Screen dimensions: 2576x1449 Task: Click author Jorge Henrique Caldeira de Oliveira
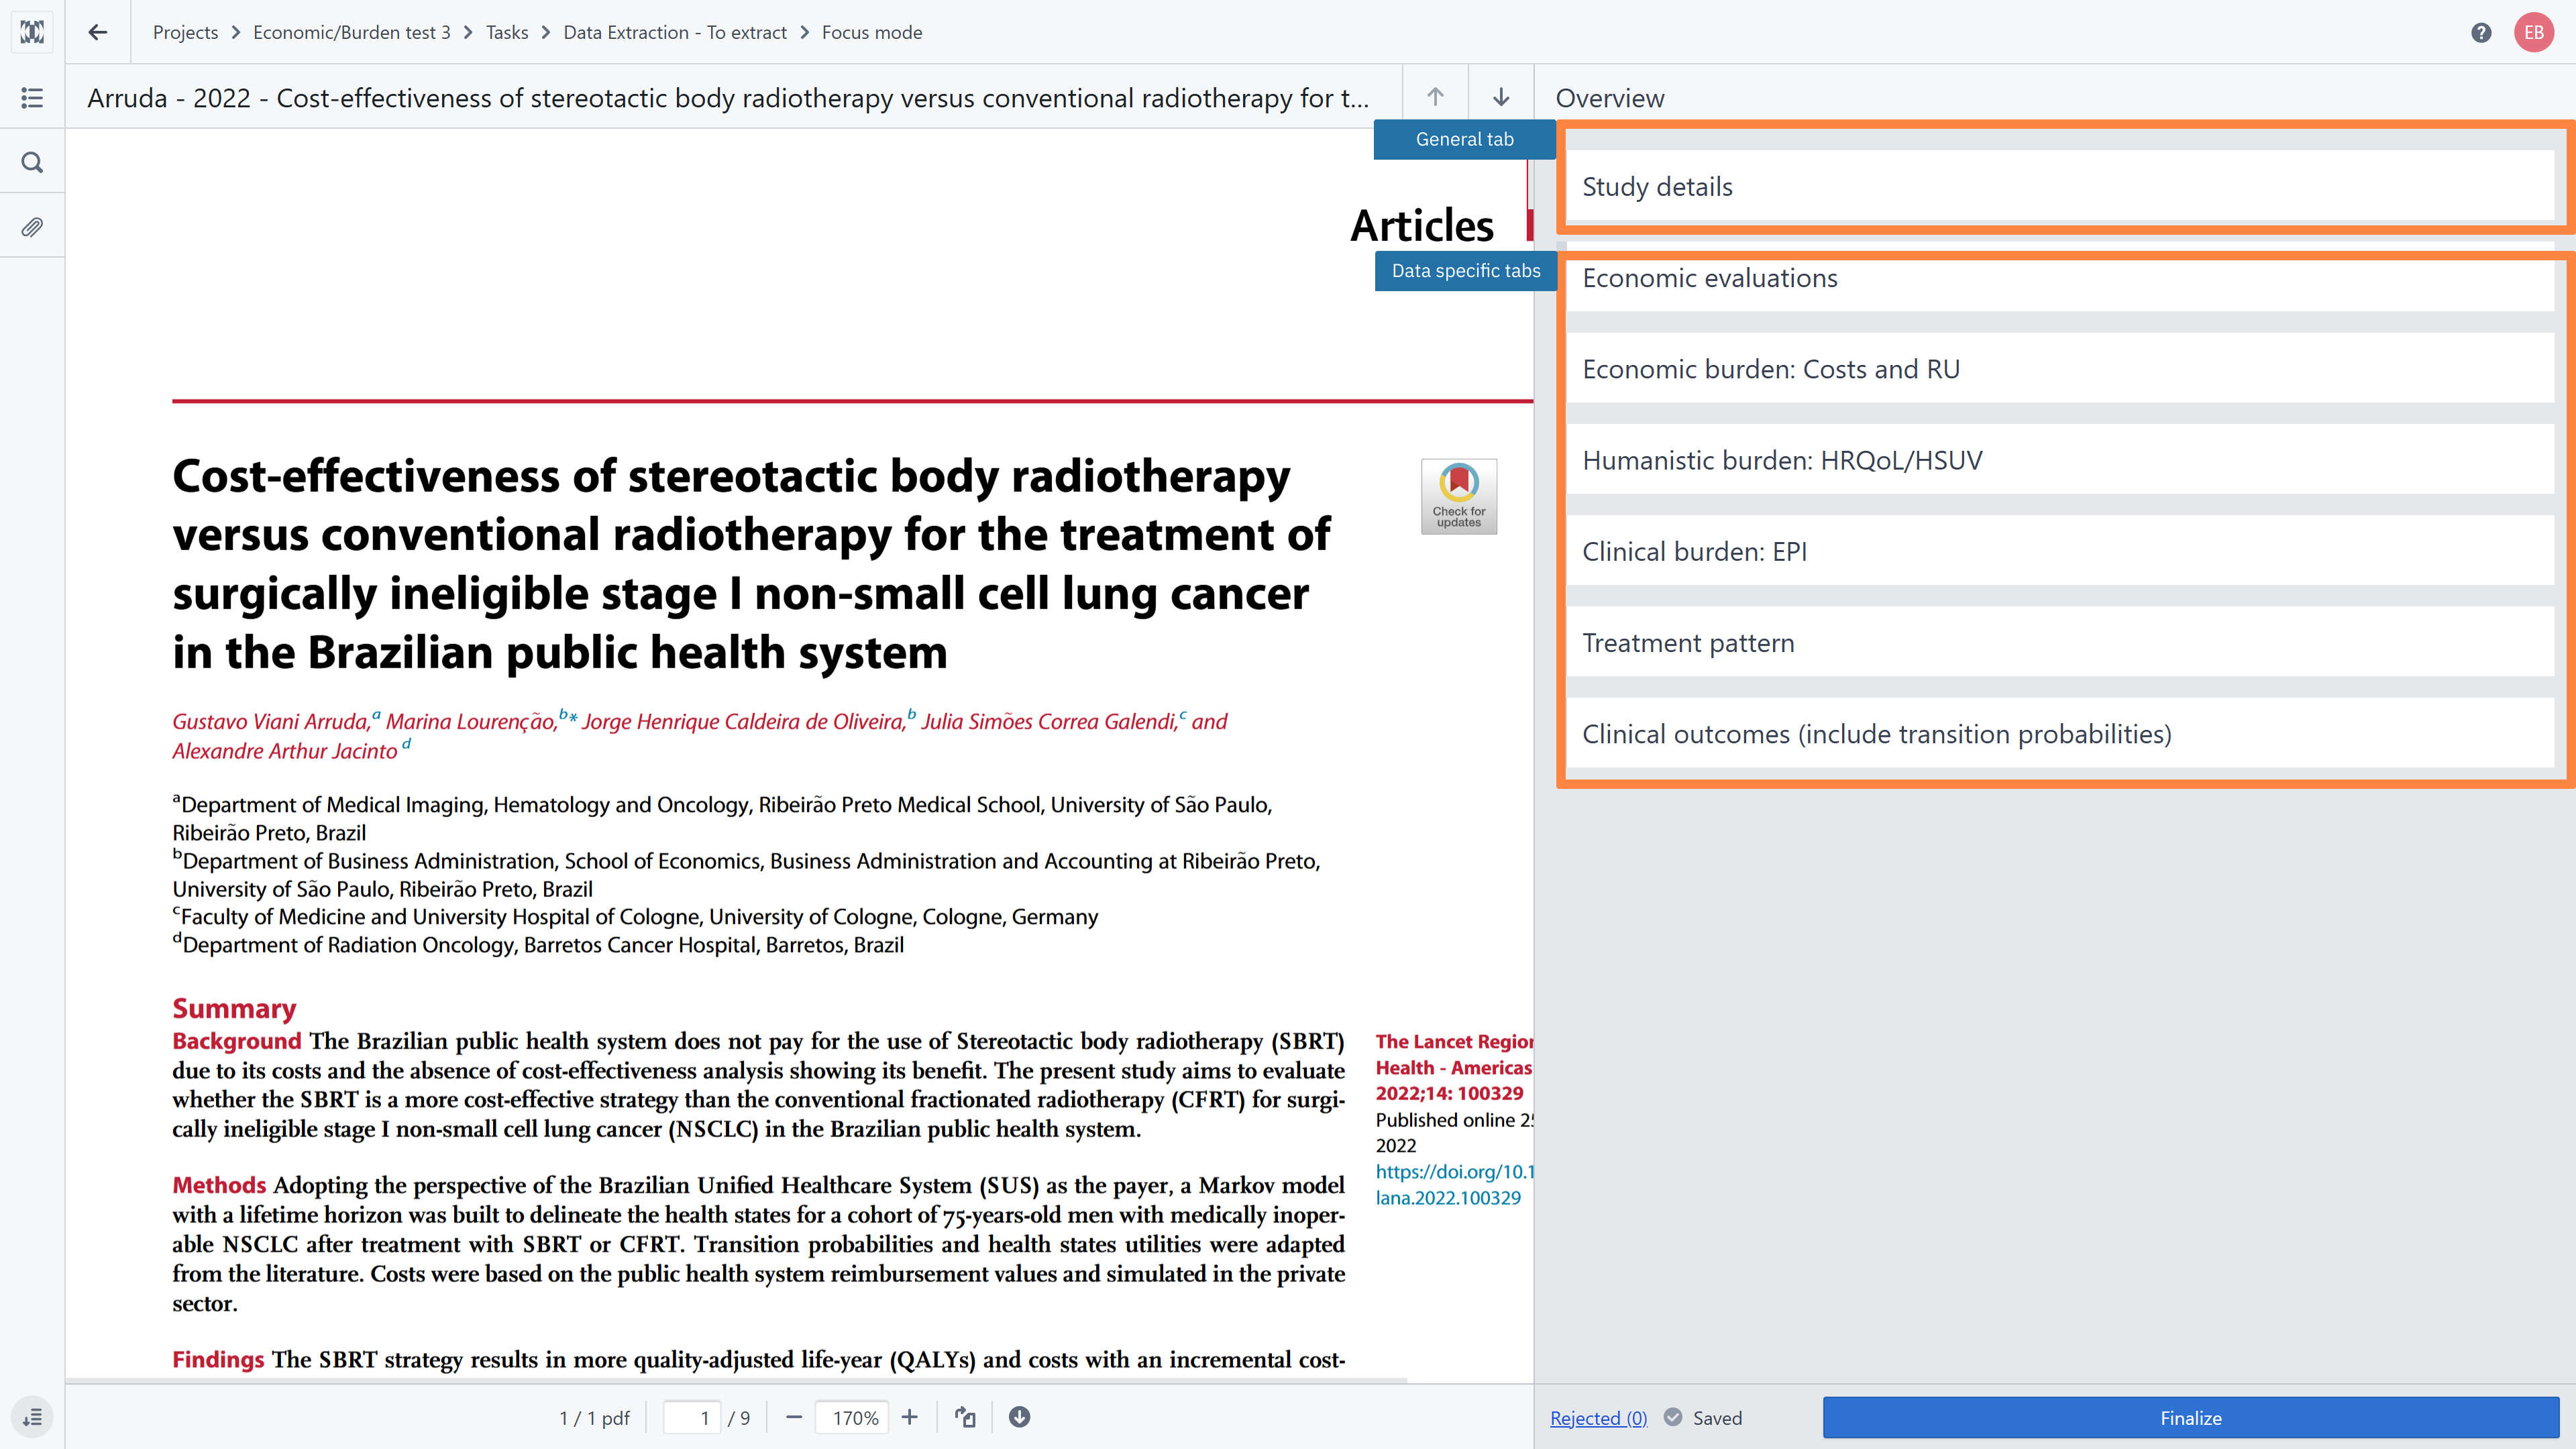click(742, 721)
